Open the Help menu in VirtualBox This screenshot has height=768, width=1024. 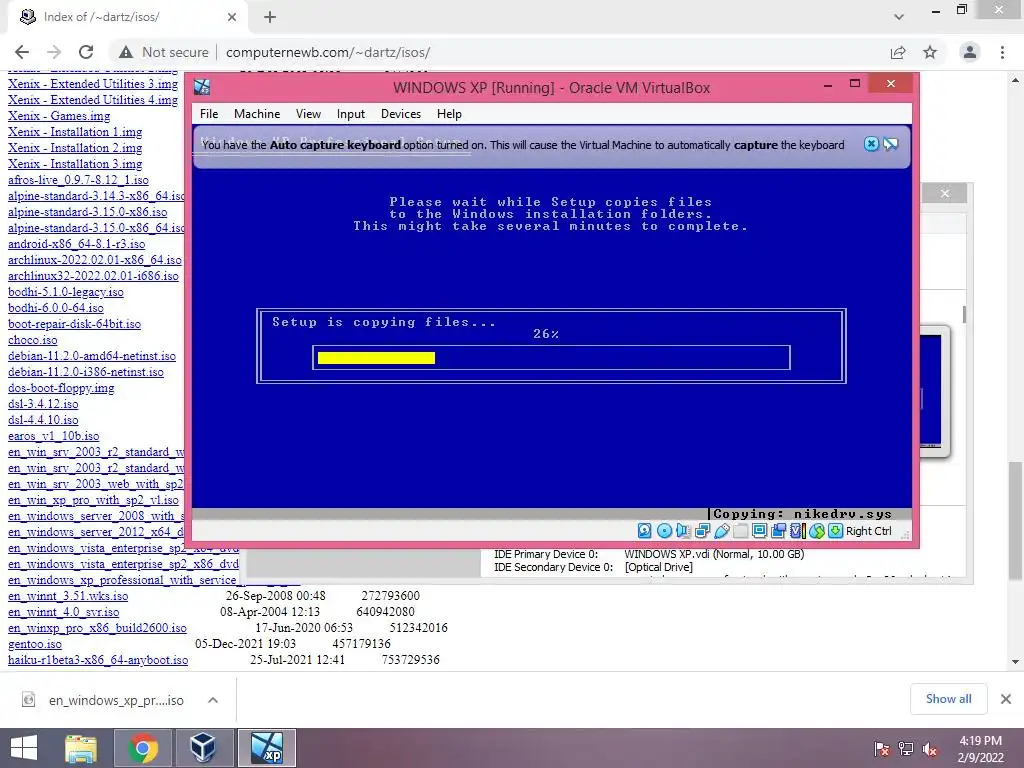click(449, 114)
